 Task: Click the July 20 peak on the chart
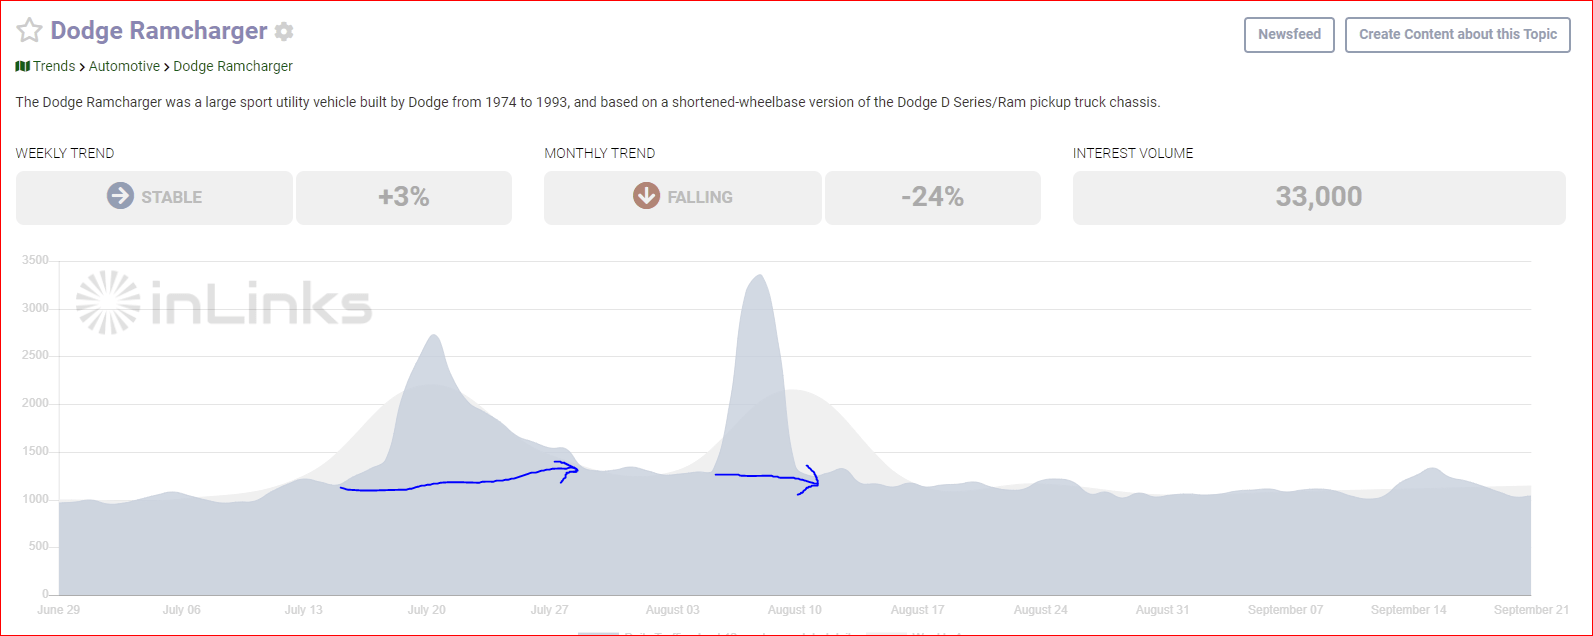point(433,337)
